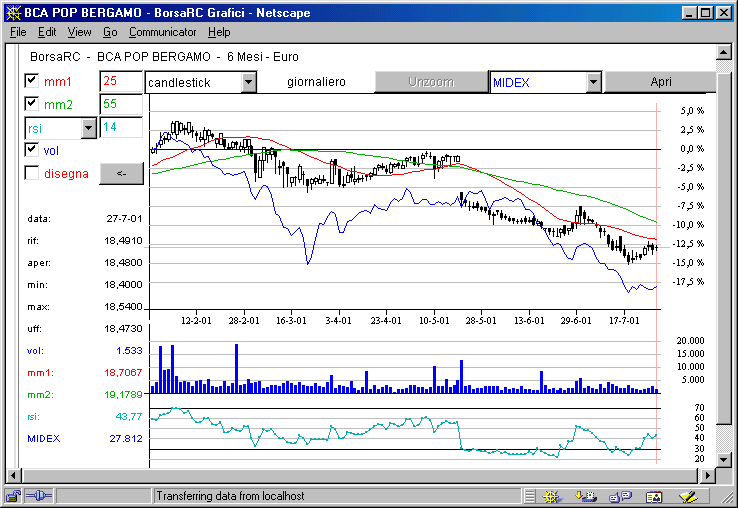
Task: Click the mm2 value 19,1789
Action: tap(123, 395)
